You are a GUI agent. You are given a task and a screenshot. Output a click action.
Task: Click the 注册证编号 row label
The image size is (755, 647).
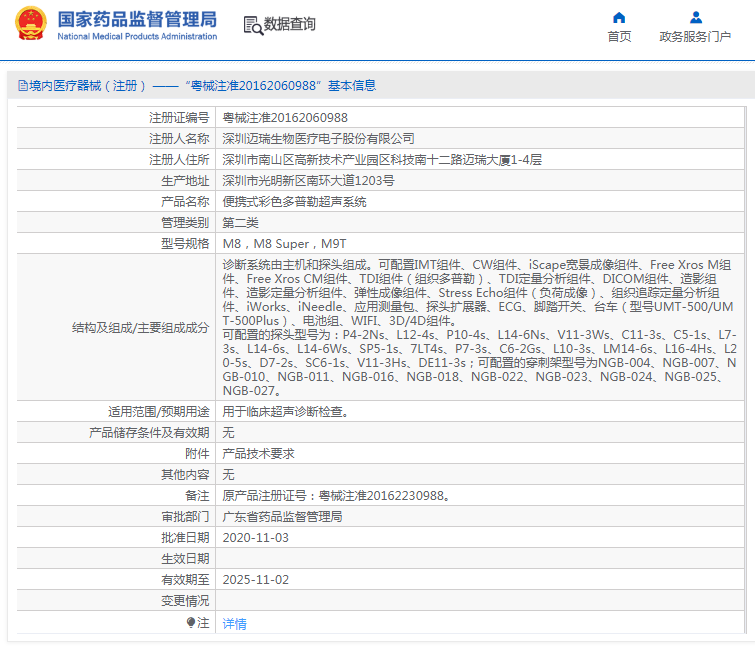click(x=179, y=117)
